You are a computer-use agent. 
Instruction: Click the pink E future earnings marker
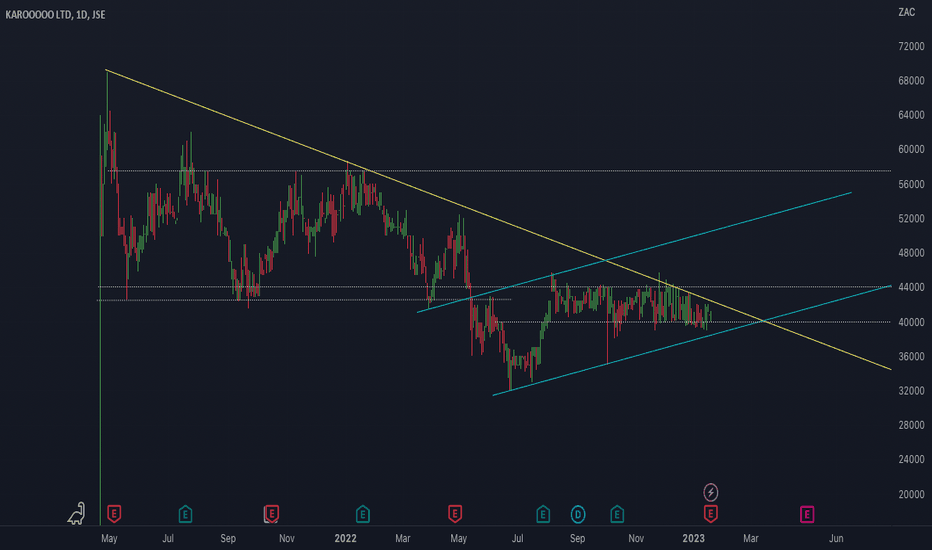(807, 514)
